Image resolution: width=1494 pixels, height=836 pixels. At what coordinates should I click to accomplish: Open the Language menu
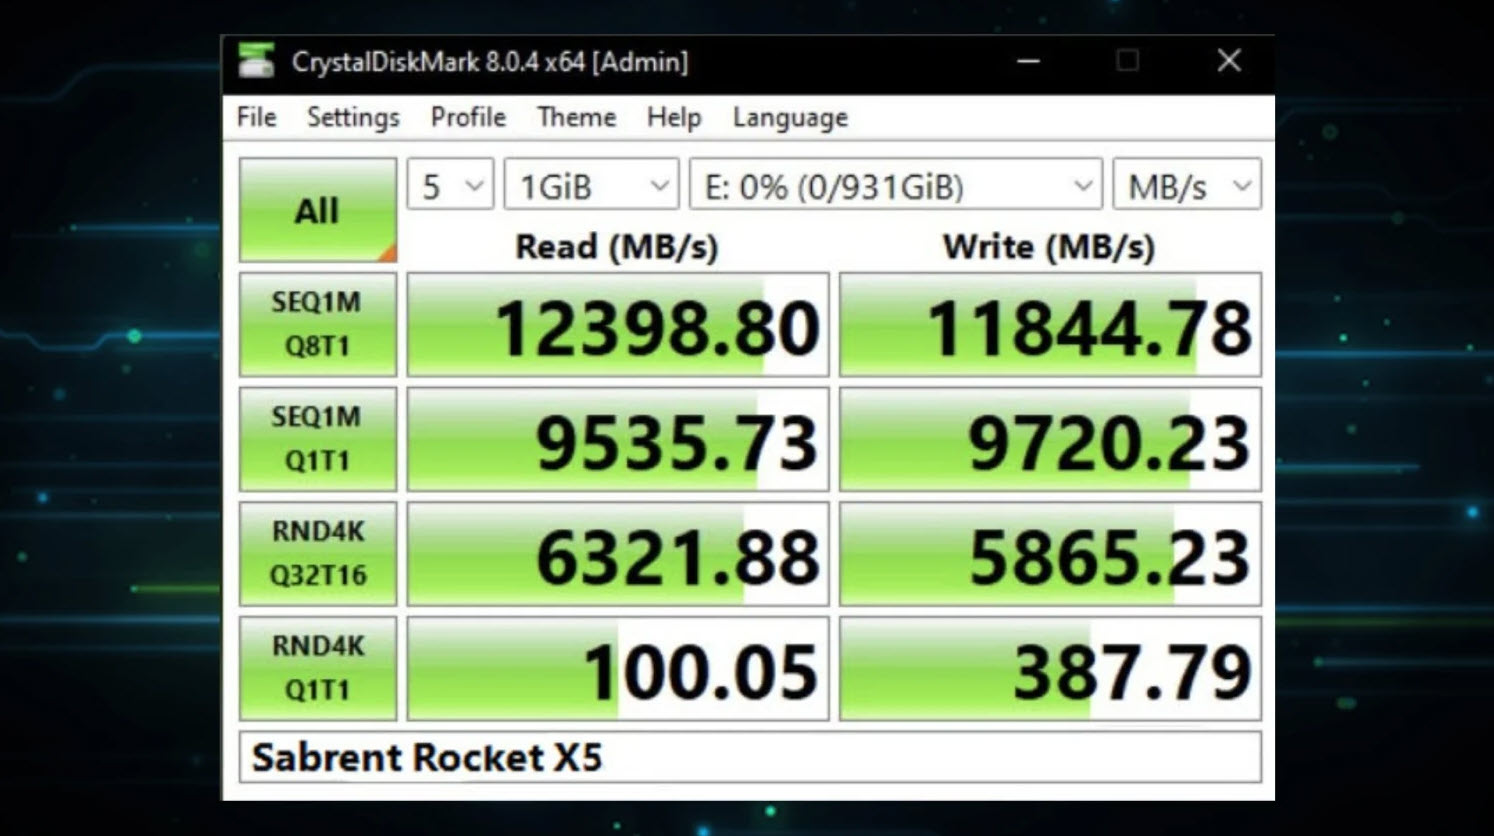(789, 117)
